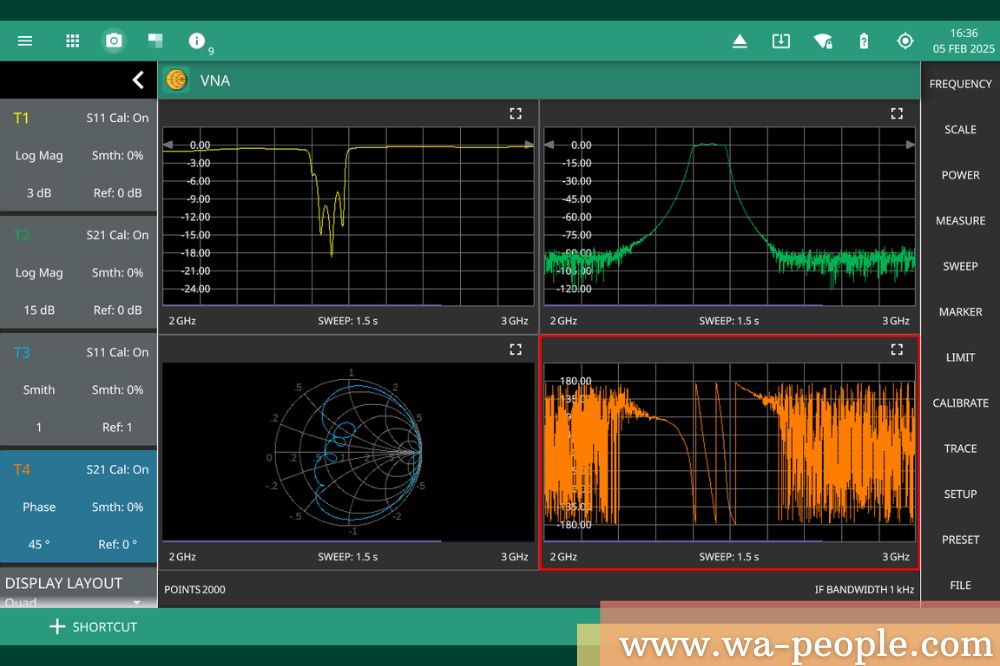
Task: Add a new SHORTCUT
Action: click(93, 626)
